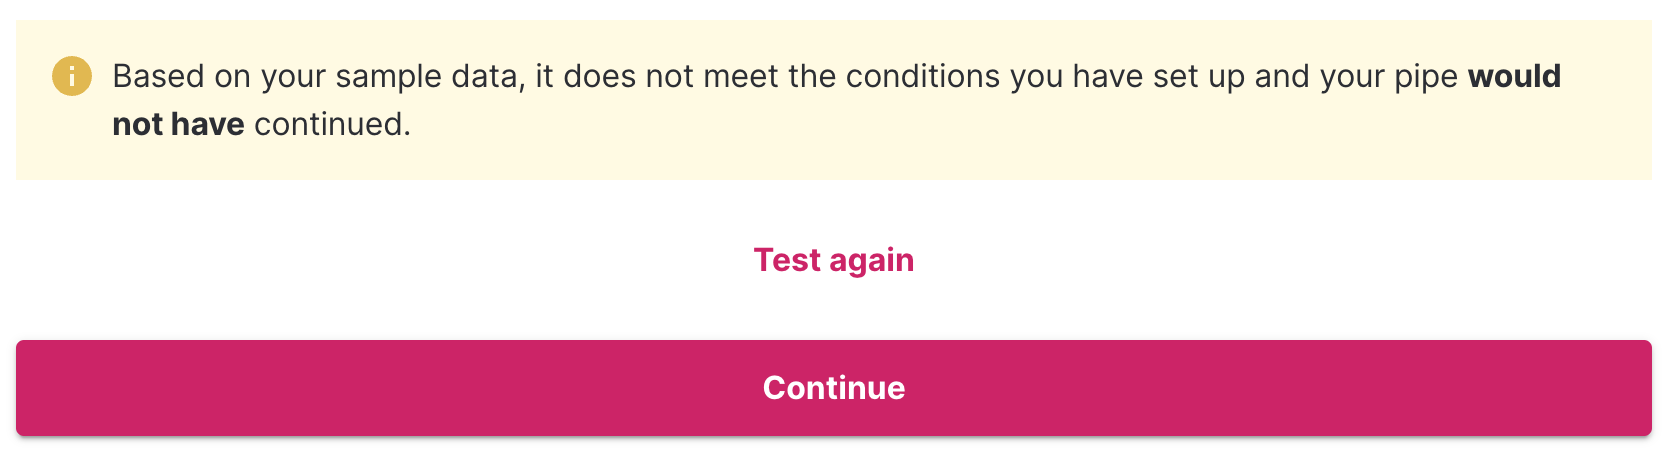Click the information symbol beside the sample data message
This screenshot has width=1676, height=466.
(x=72, y=77)
